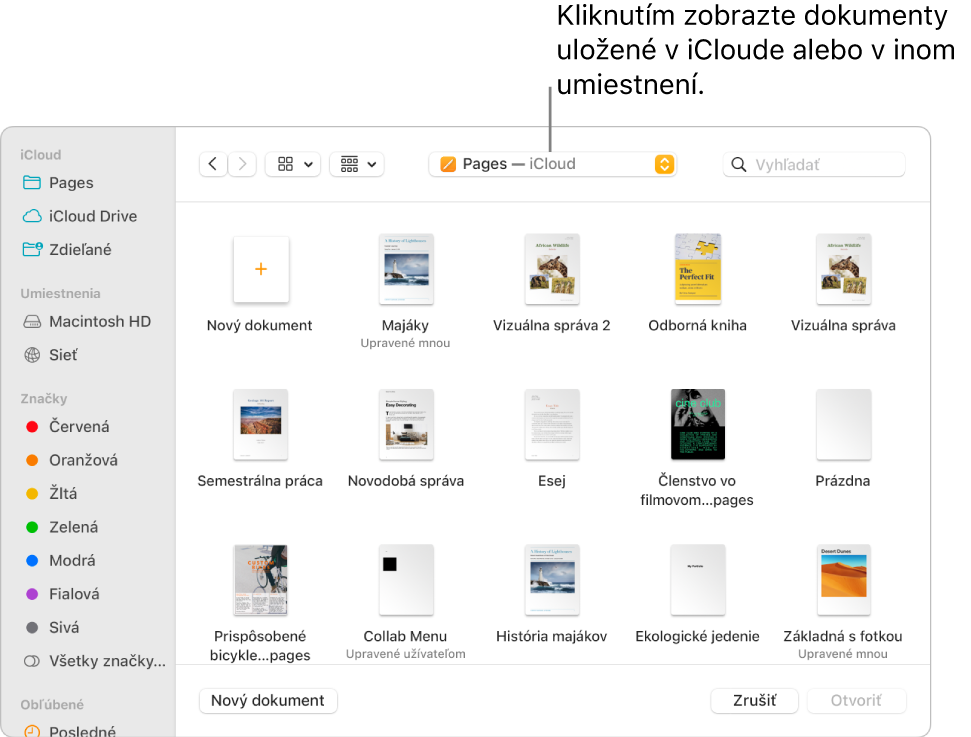This screenshot has height=737, width=971.
Task: Cancel the dialog with Zrušiť
Action: click(x=754, y=700)
